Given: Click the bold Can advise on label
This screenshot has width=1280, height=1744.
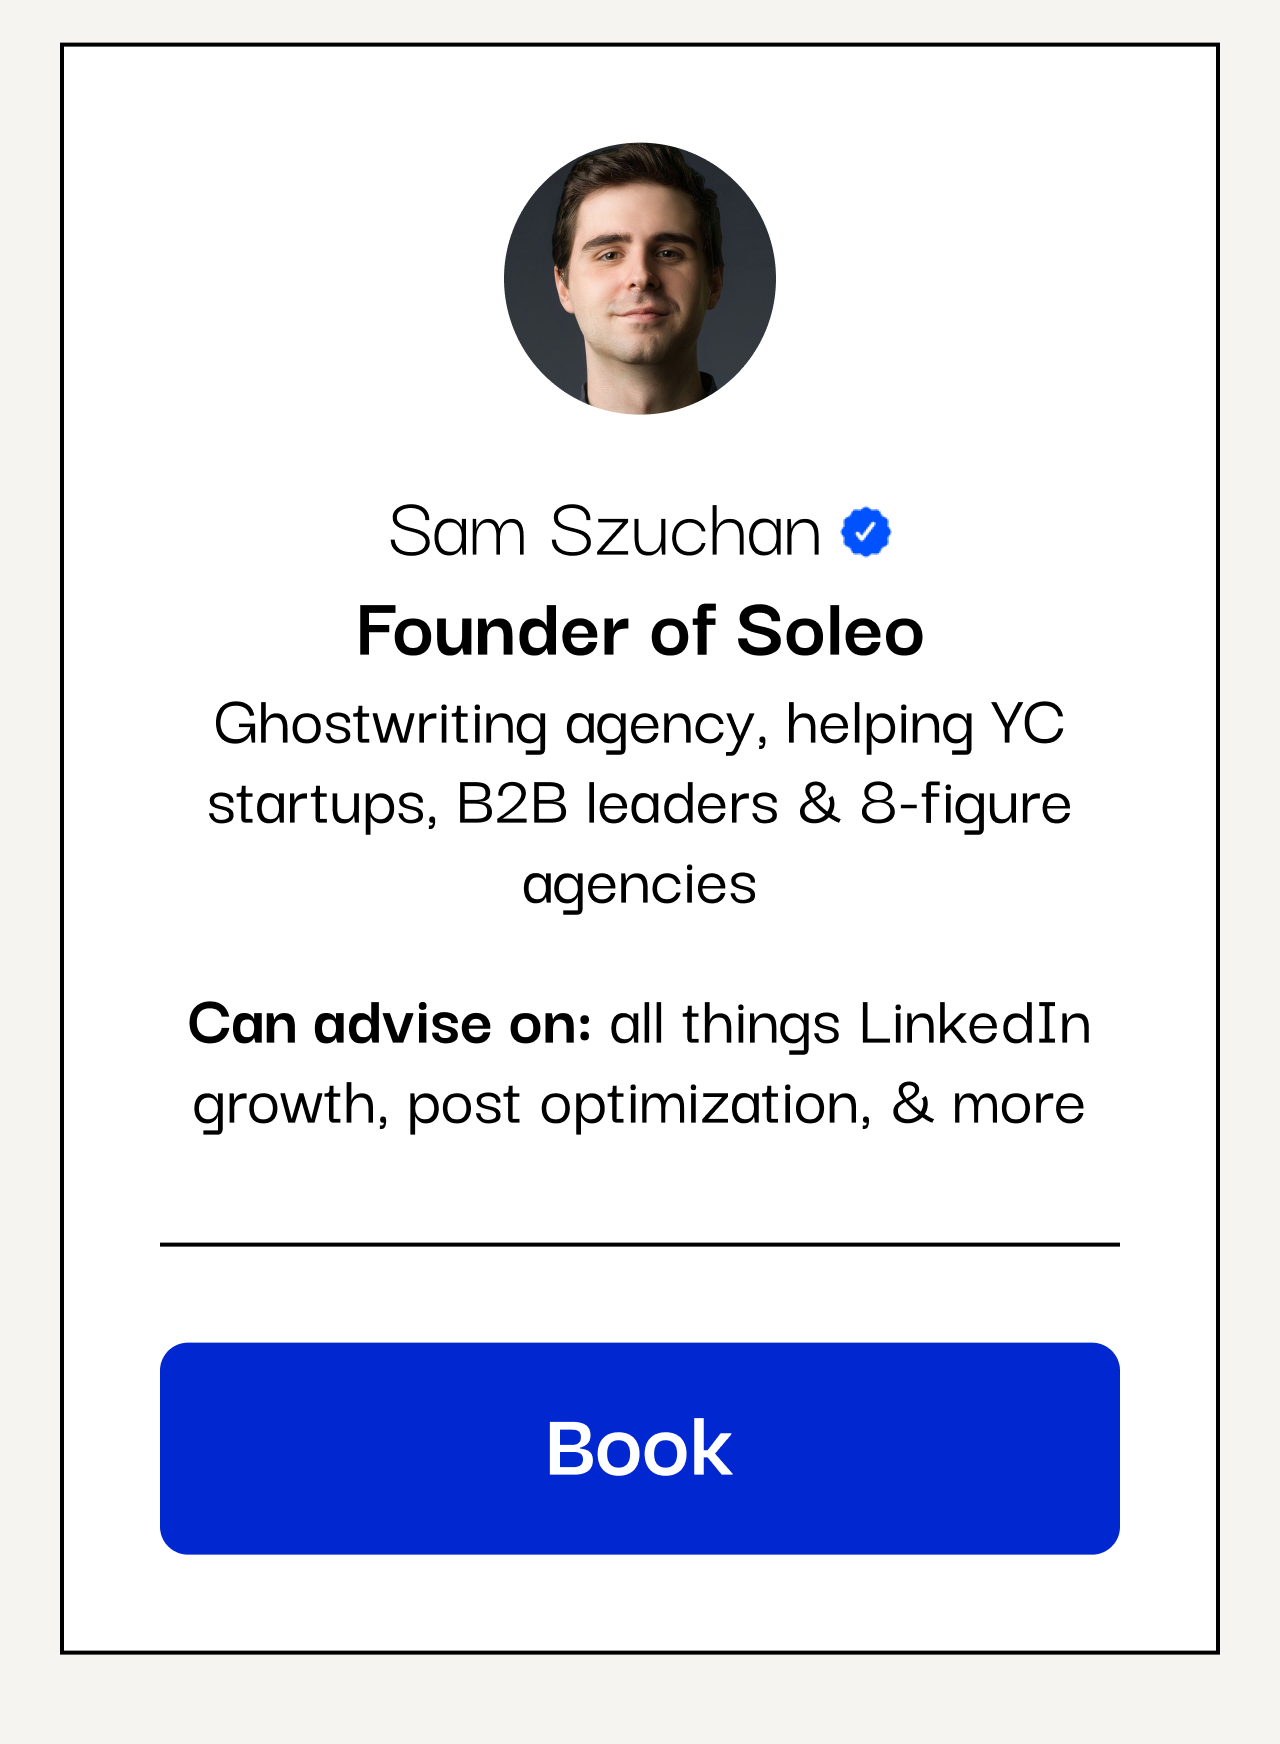Looking at the screenshot, I should pos(390,1024).
